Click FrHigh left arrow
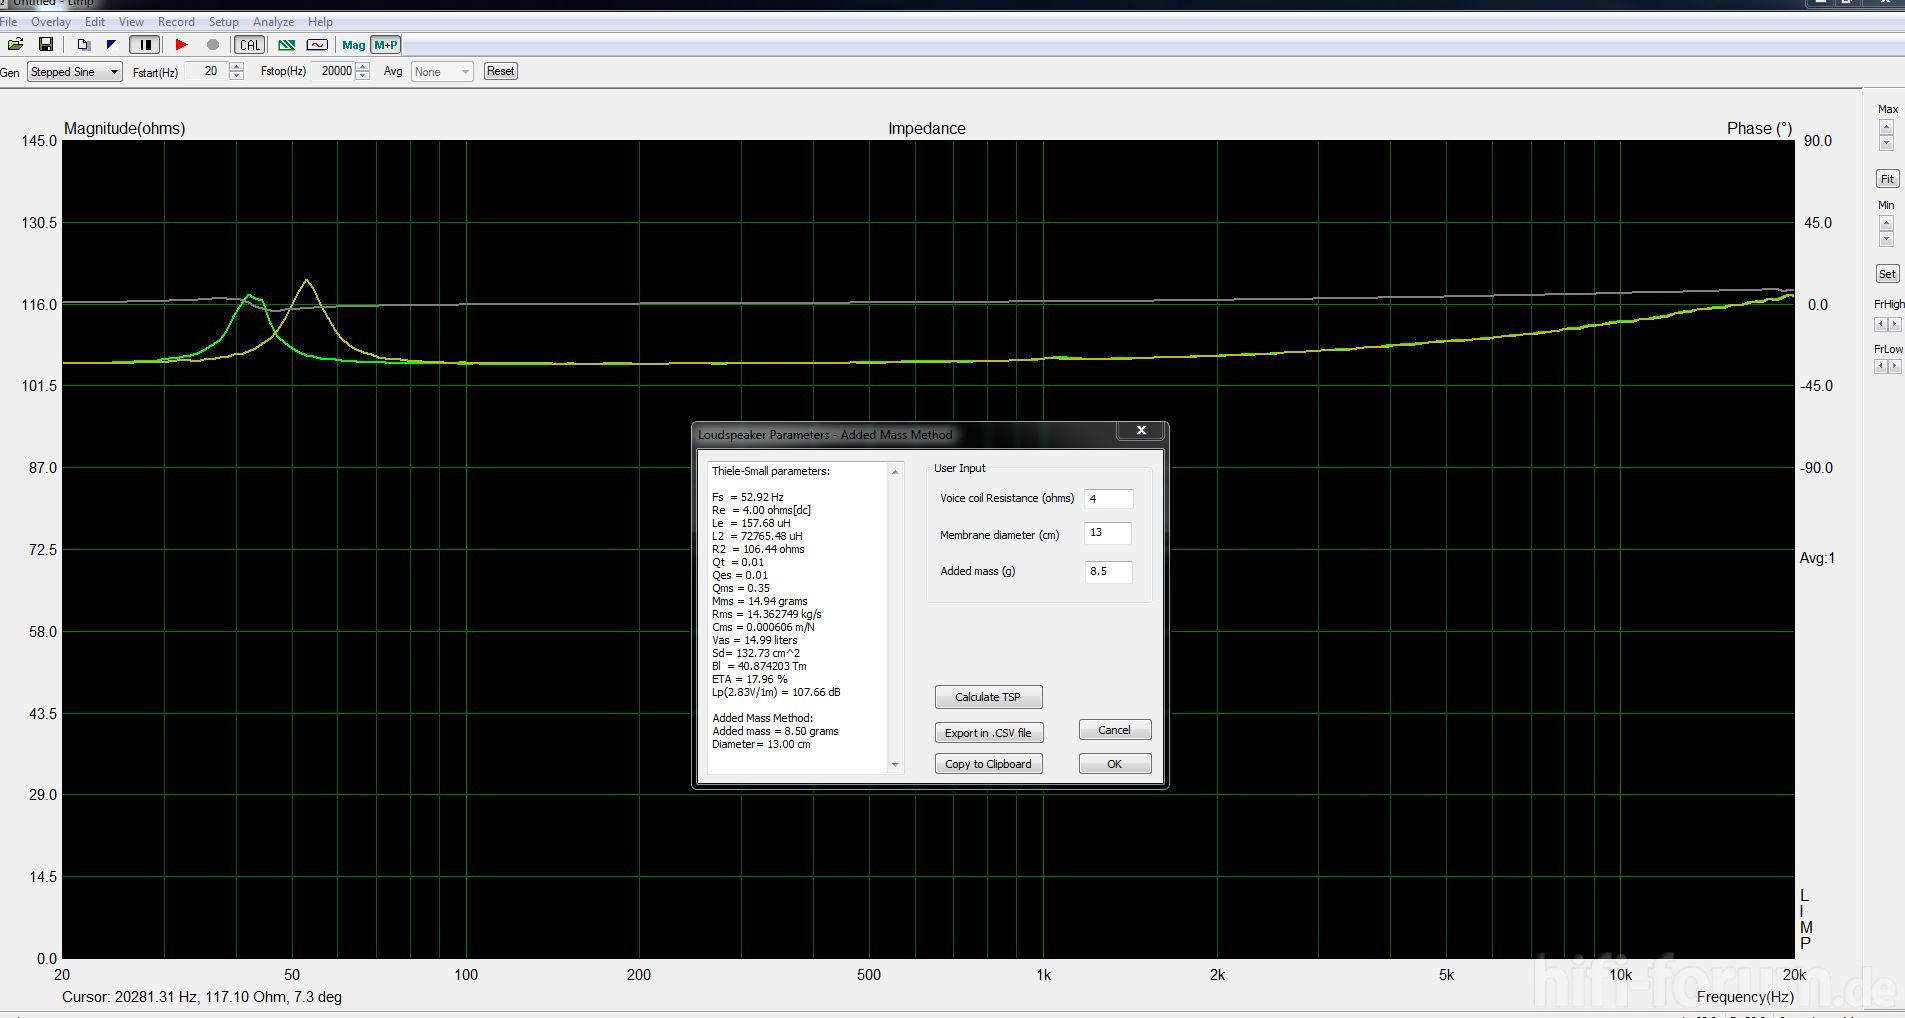Screen dimensions: 1905x1018 pos(1880,324)
